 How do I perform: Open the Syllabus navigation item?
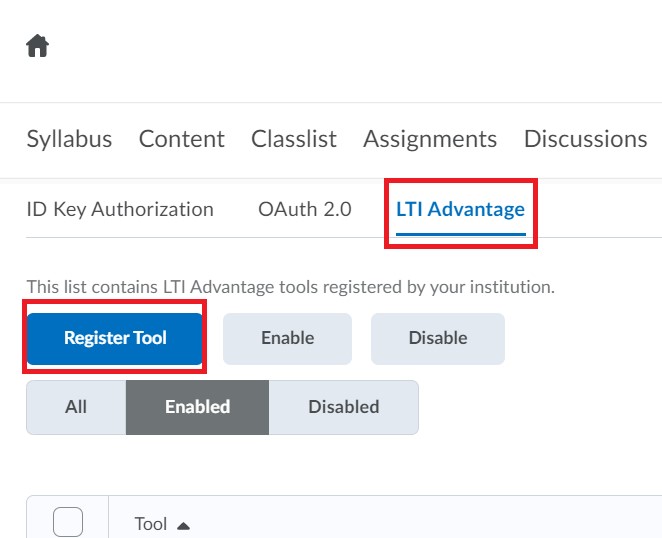tap(69, 139)
